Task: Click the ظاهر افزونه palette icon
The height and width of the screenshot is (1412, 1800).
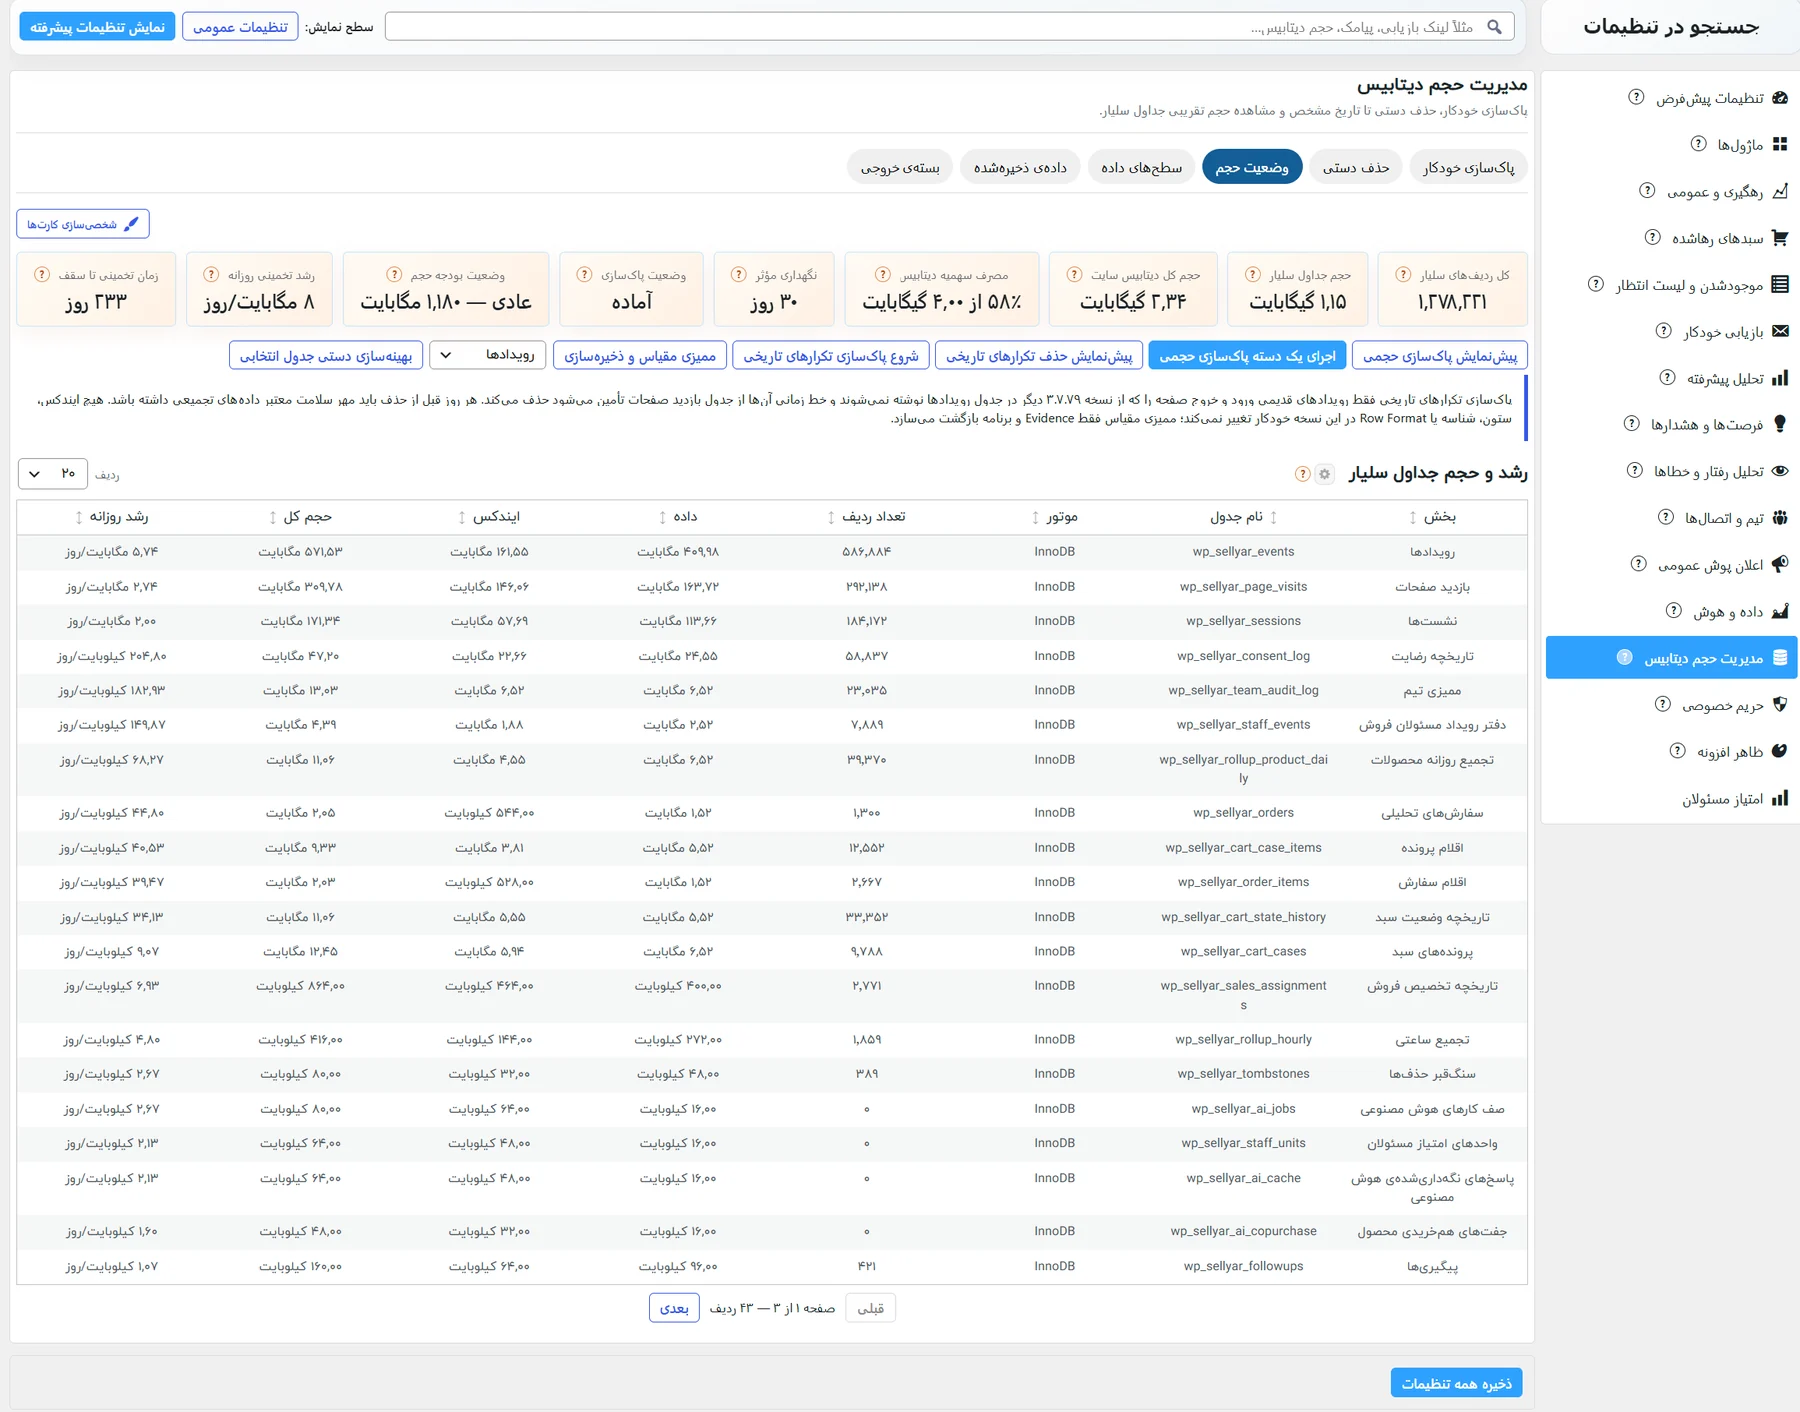Action: click(1780, 751)
